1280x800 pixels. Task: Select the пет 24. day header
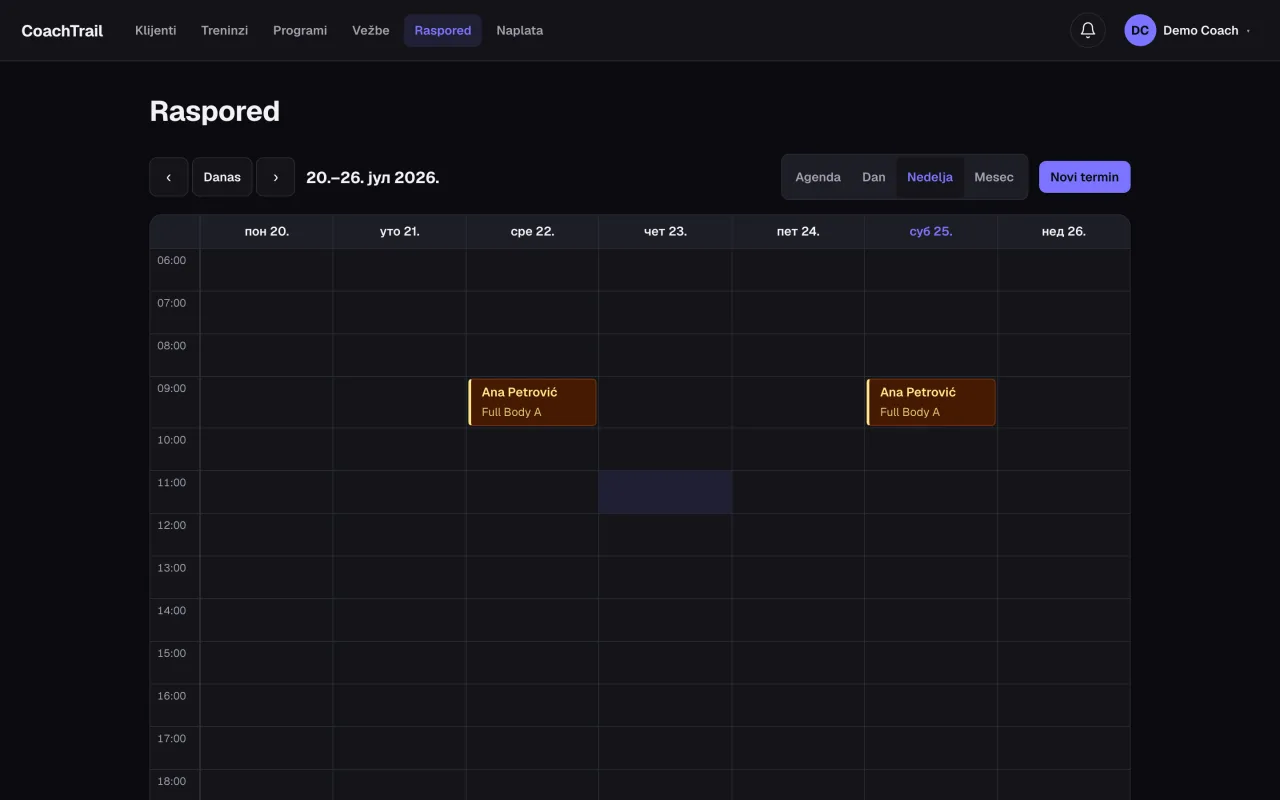click(798, 231)
